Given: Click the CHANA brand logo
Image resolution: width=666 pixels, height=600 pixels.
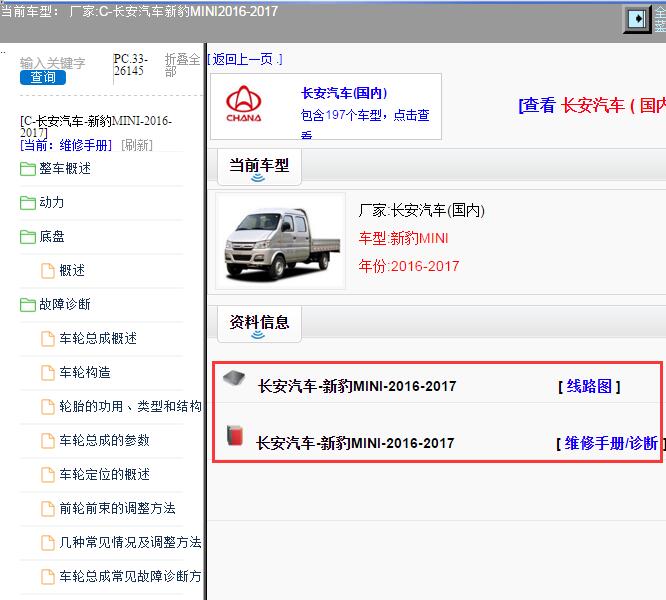Looking at the screenshot, I should click(244, 104).
